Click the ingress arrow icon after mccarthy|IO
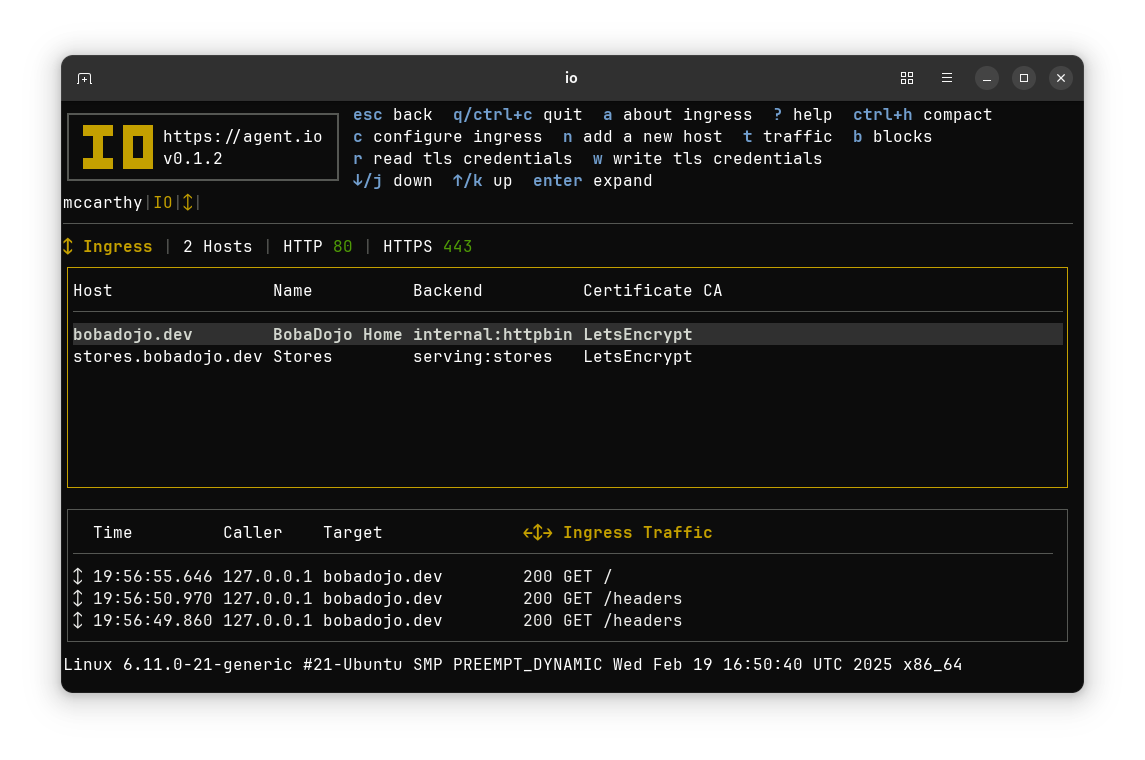The image size is (1145, 760). tap(188, 202)
